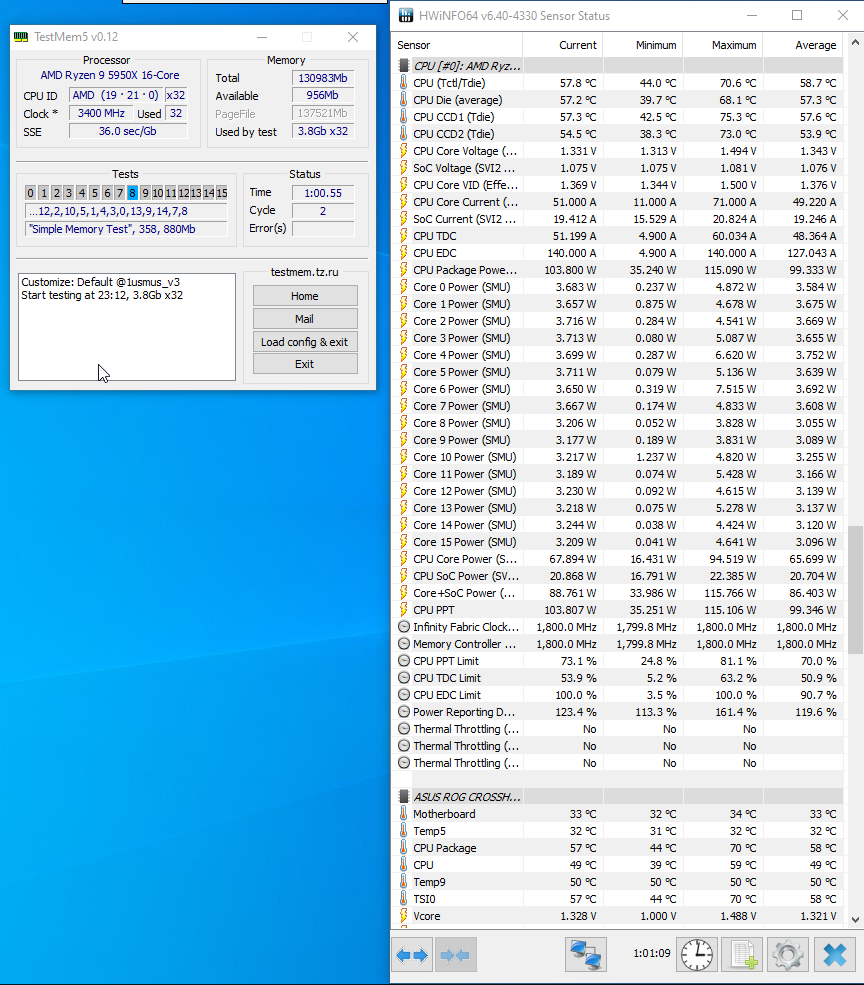Click the Average column header
This screenshot has height=985, width=864.
click(803, 45)
